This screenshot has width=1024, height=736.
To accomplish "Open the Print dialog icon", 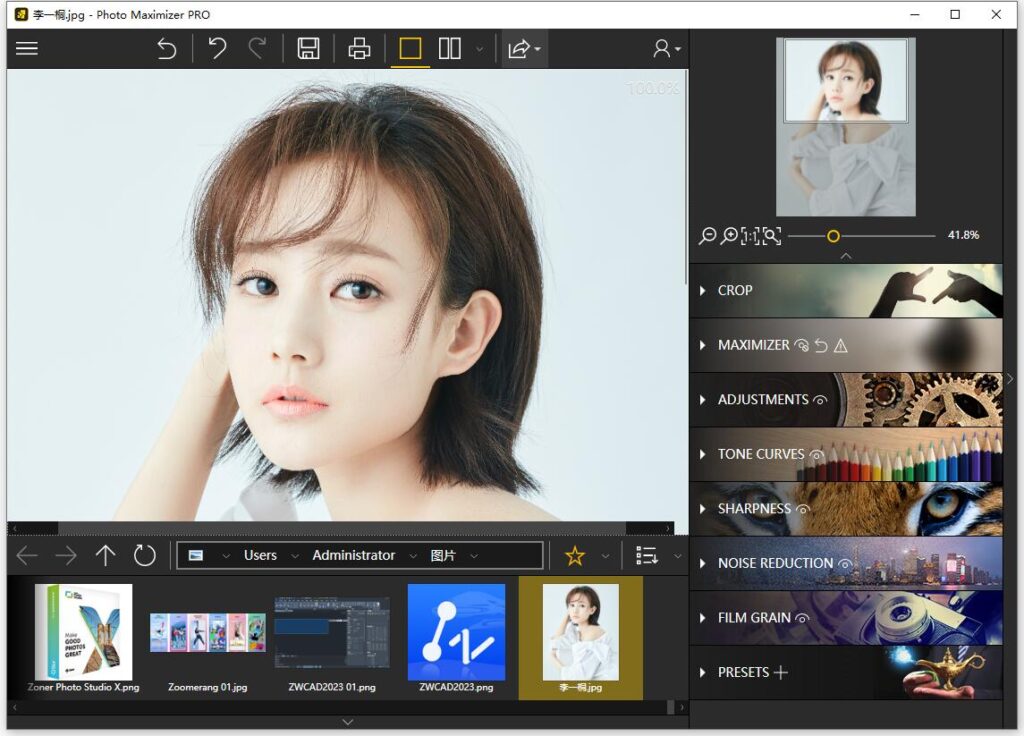I will point(359,48).
